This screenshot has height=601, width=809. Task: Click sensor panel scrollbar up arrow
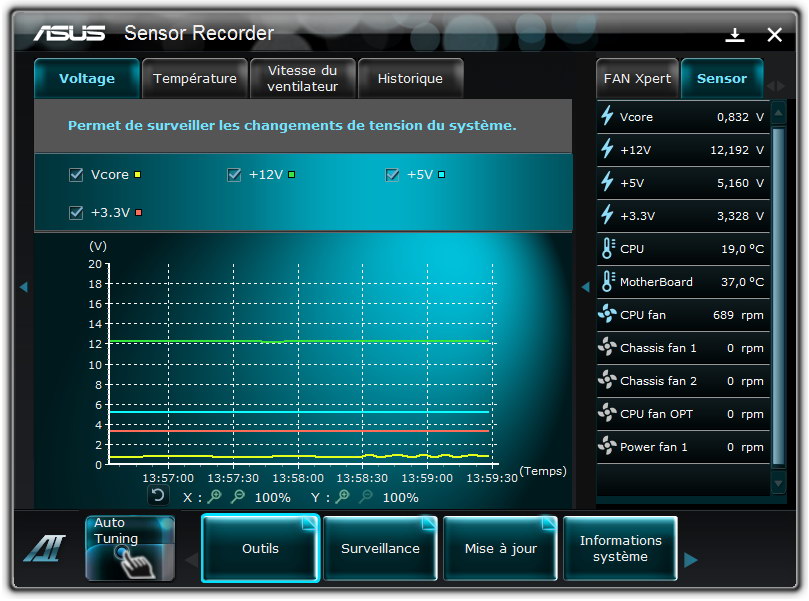click(x=779, y=112)
